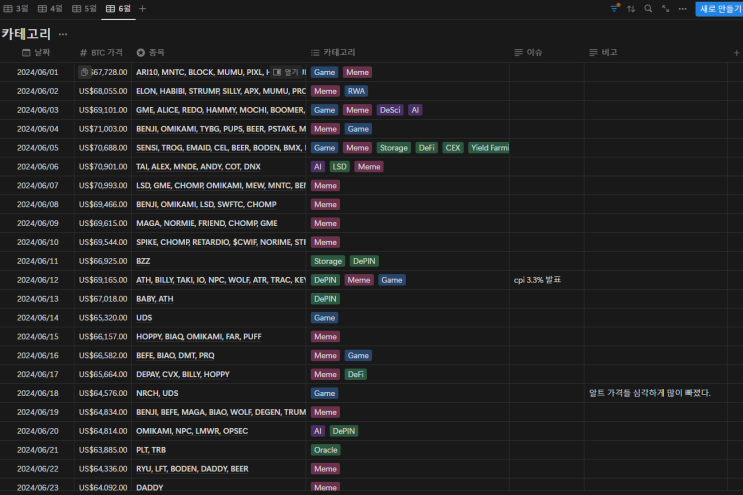Switch to the 5월 tab
Image resolution: width=743 pixels, height=495 pixels.
(x=84, y=9)
